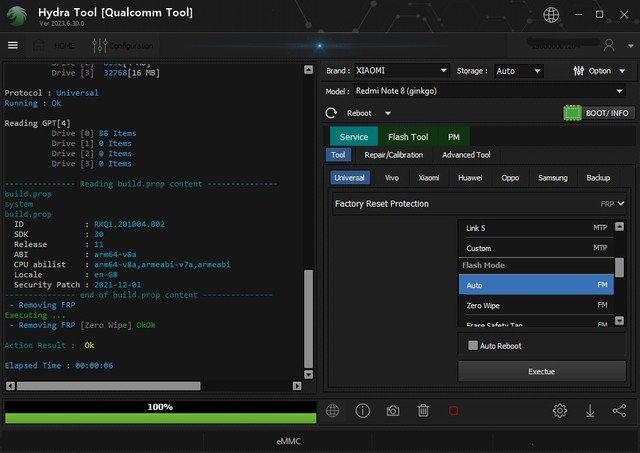
Task: Select the Tool sub-tab
Action: pos(338,155)
